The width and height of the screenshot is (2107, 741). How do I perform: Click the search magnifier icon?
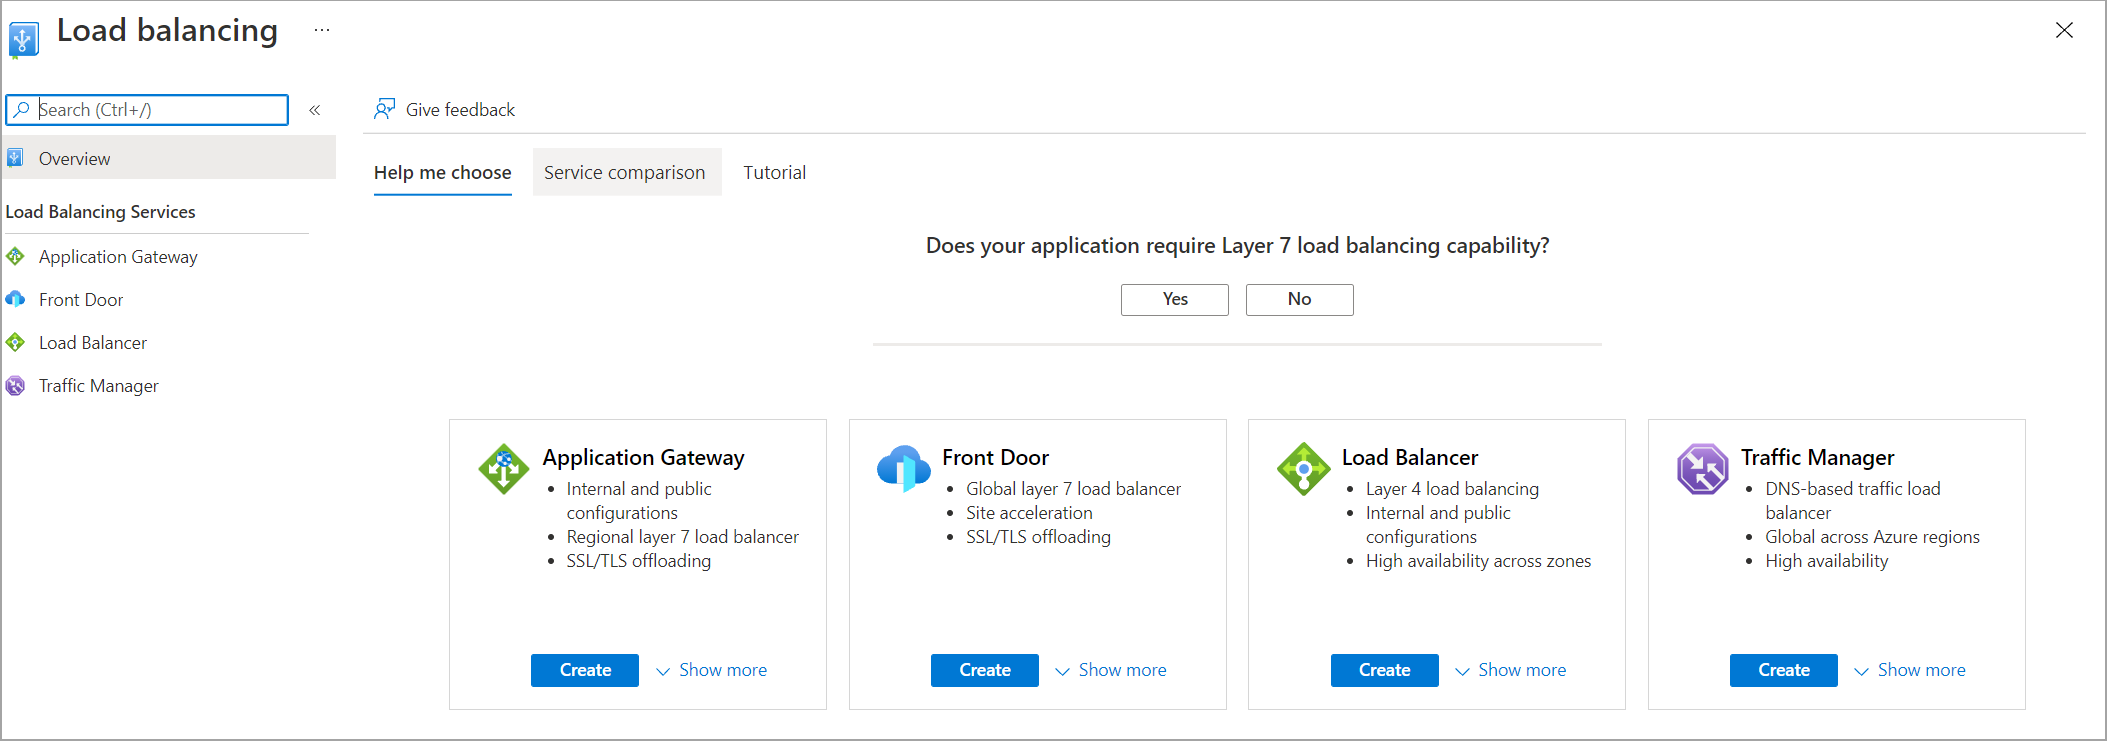pos(21,109)
